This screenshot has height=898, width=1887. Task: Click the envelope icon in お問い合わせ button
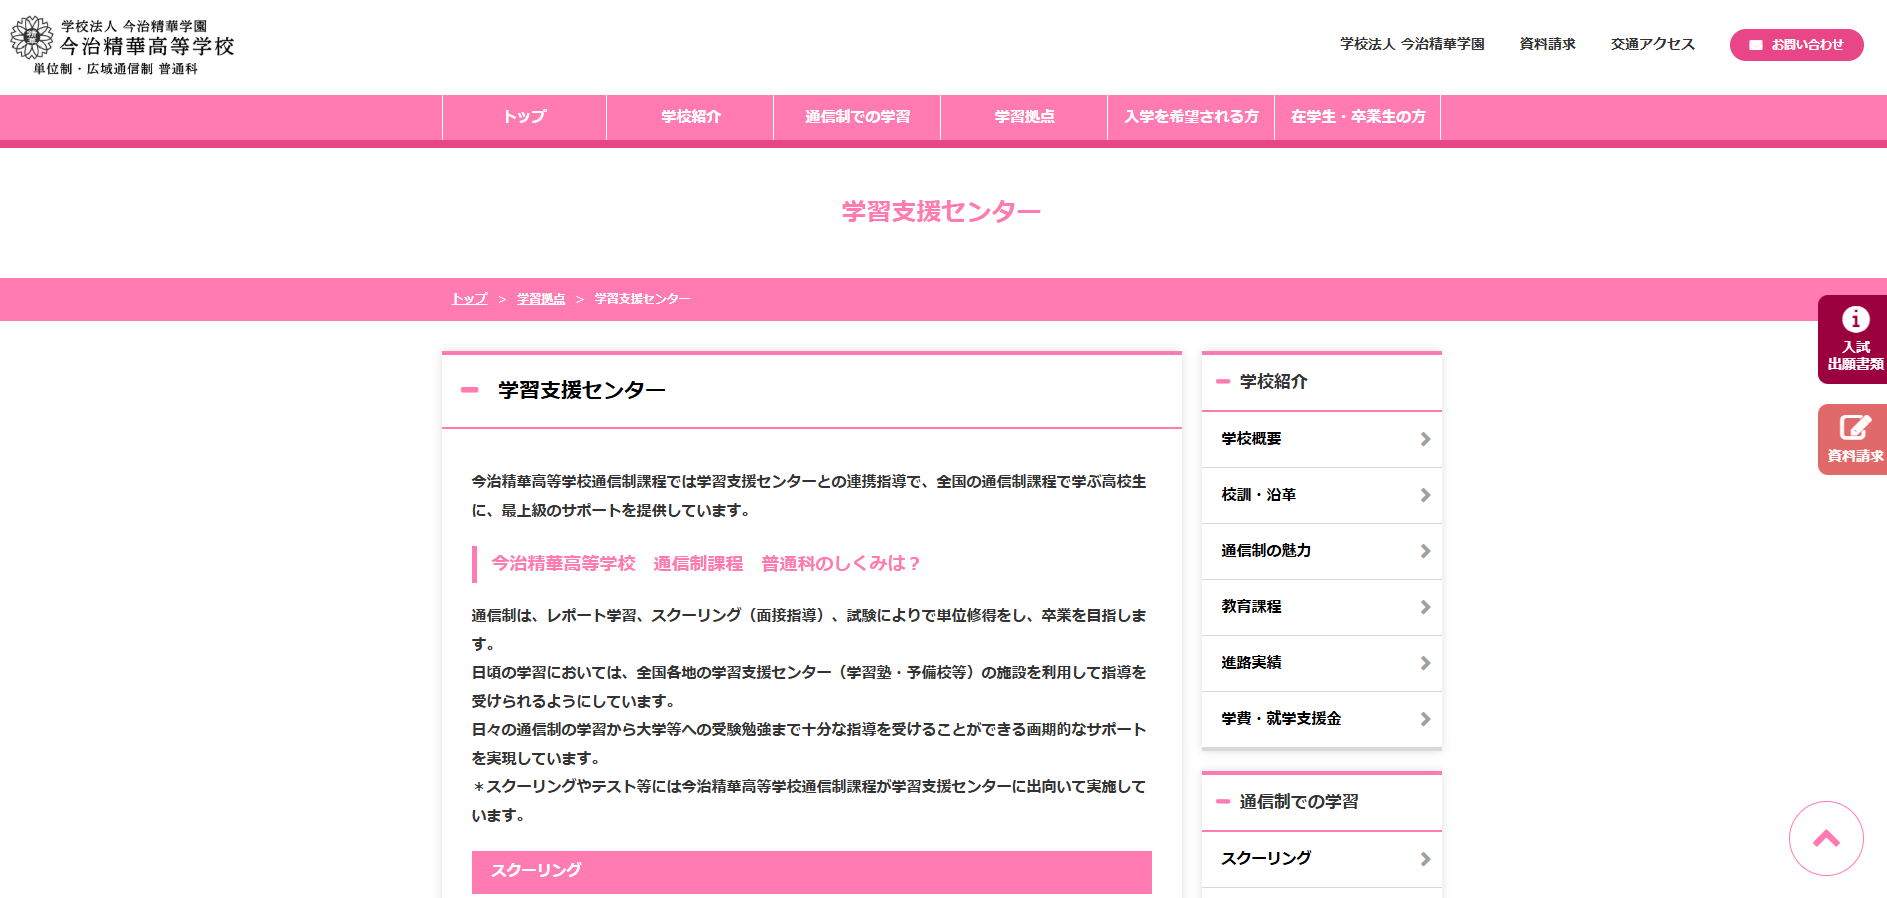click(x=1755, y=45)
